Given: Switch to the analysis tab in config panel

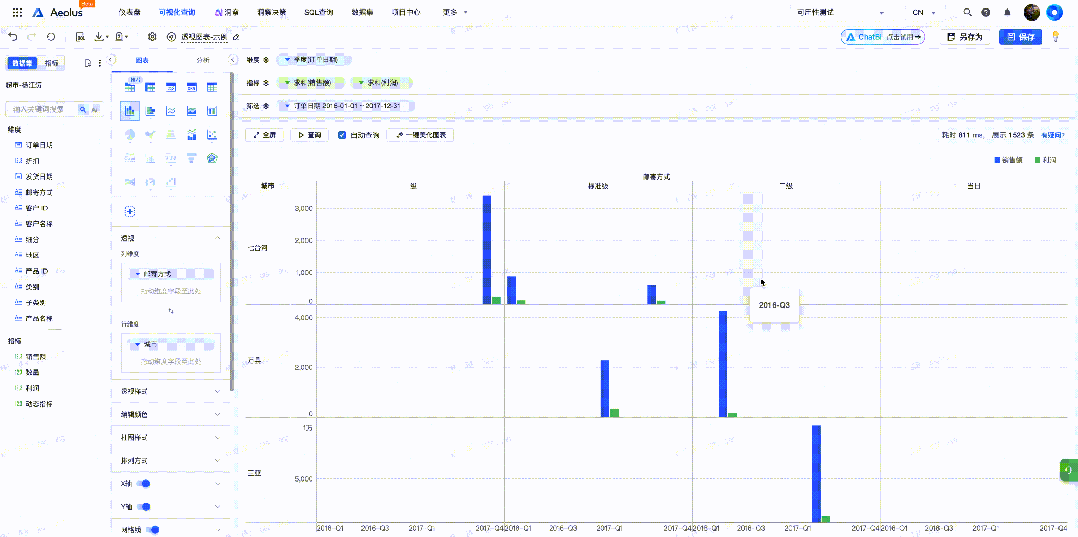Looking at the screenshot, I should click(203, 61).
